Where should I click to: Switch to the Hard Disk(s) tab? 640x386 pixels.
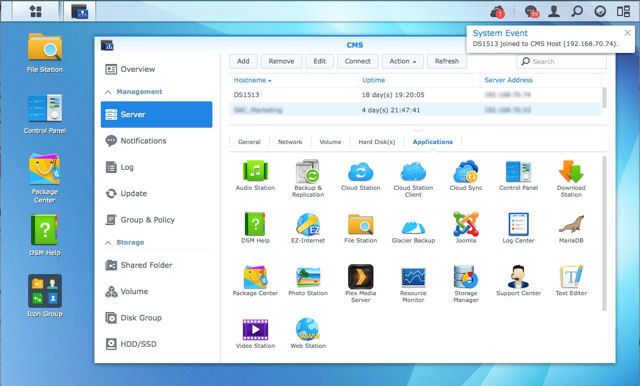377,142
